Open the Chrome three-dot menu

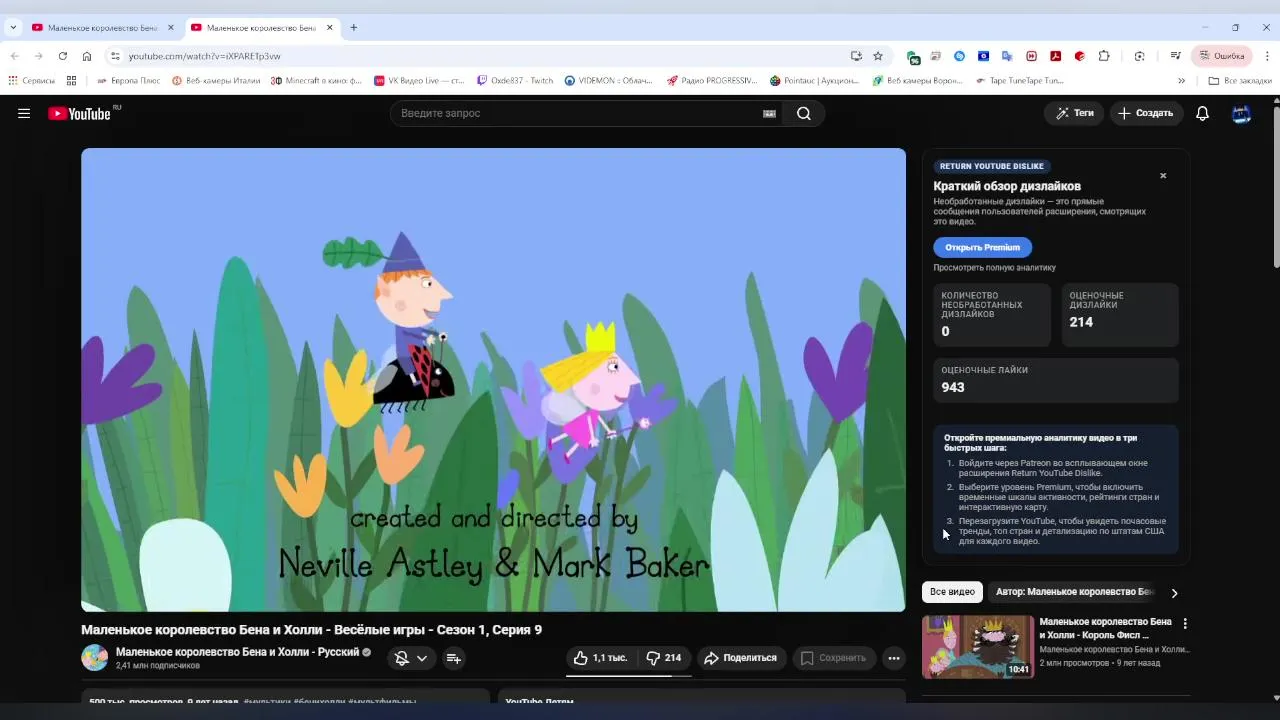click(x=1267, y=56)
